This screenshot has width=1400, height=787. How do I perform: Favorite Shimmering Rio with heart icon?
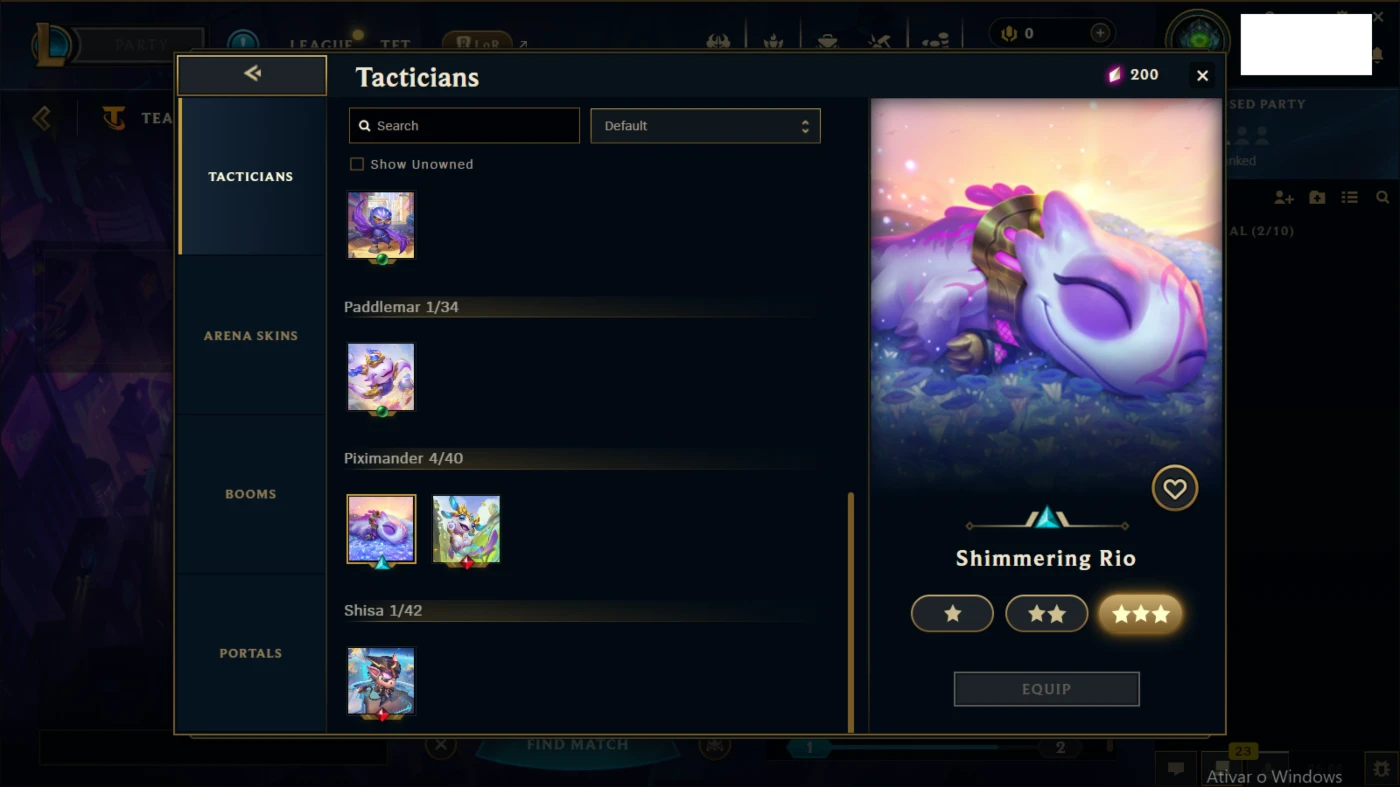point(1174,489)
